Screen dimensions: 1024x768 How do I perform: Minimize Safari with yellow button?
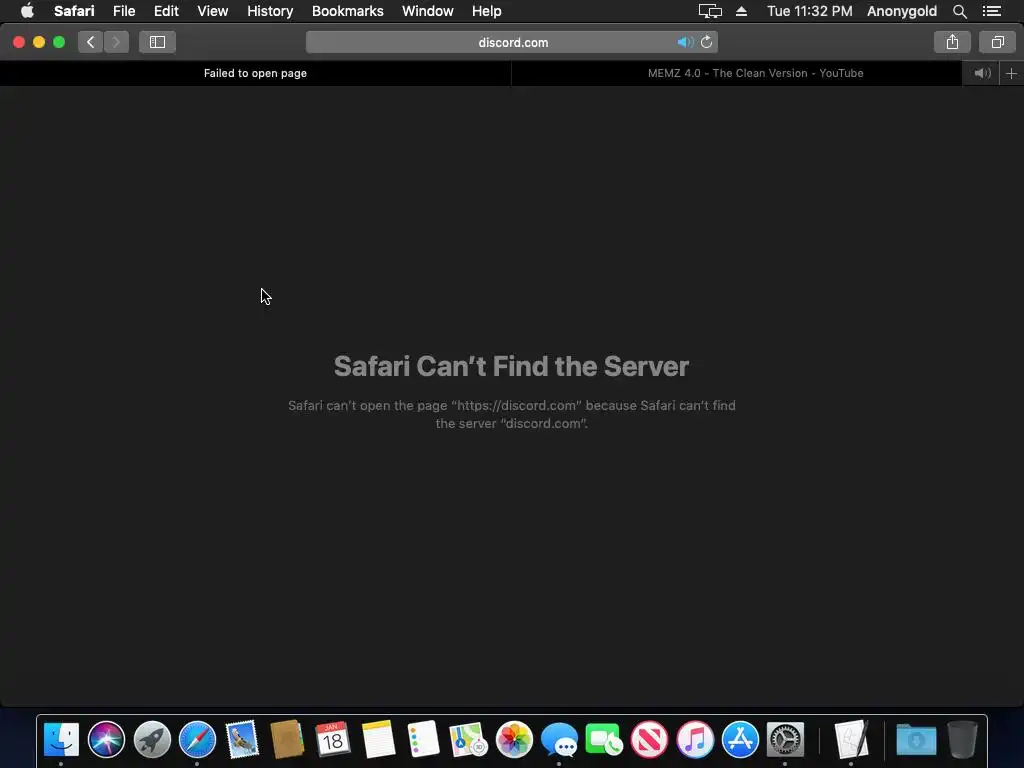point(39,42)
